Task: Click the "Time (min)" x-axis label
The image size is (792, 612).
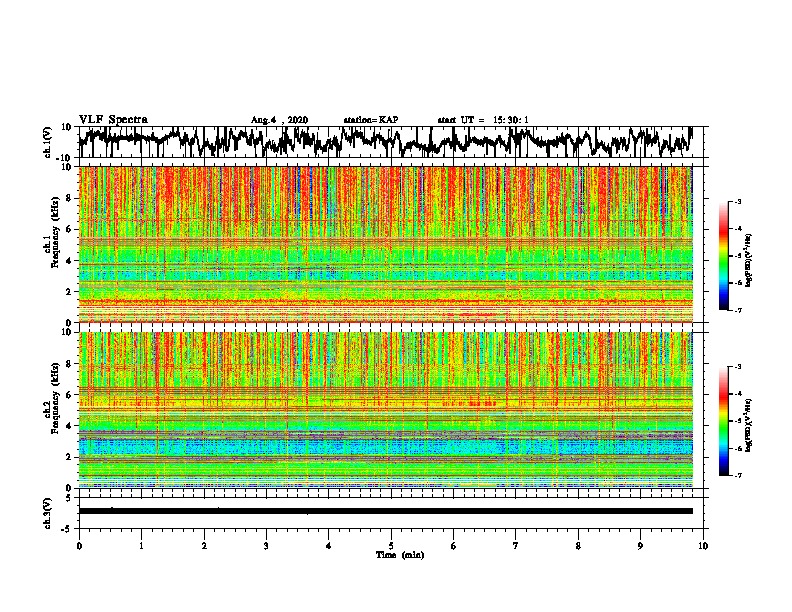Action: 400,555
